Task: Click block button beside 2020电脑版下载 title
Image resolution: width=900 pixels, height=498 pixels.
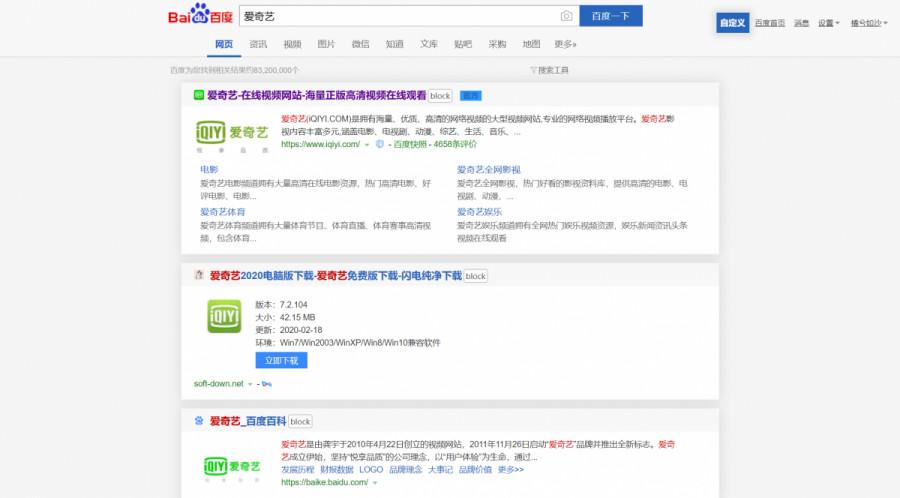Action: (x=476, y=276)
